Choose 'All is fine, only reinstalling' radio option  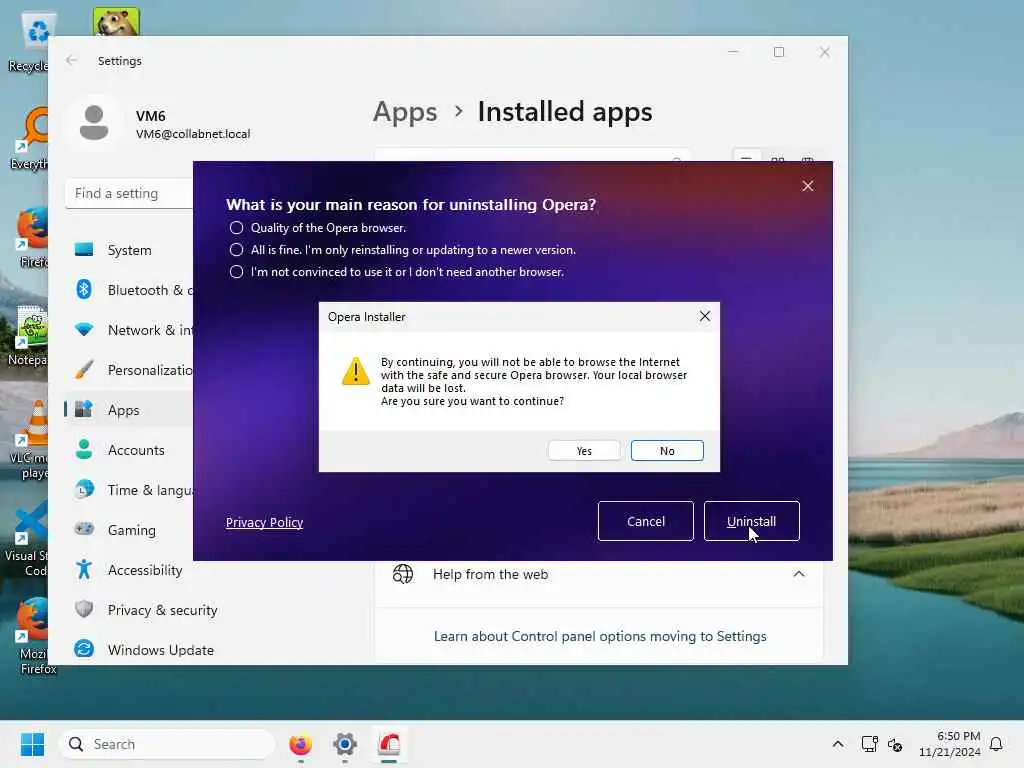click(236, 250)
